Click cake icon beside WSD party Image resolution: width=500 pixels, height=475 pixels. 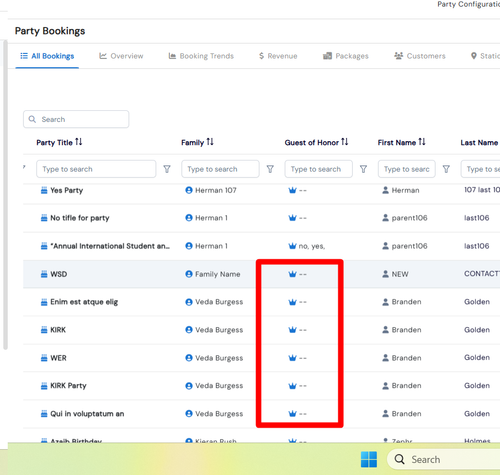click(x=44, y=274)
